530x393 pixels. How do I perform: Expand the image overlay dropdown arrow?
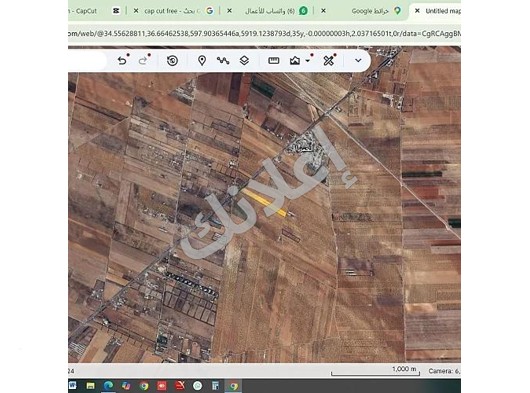[x=308, y=61]
